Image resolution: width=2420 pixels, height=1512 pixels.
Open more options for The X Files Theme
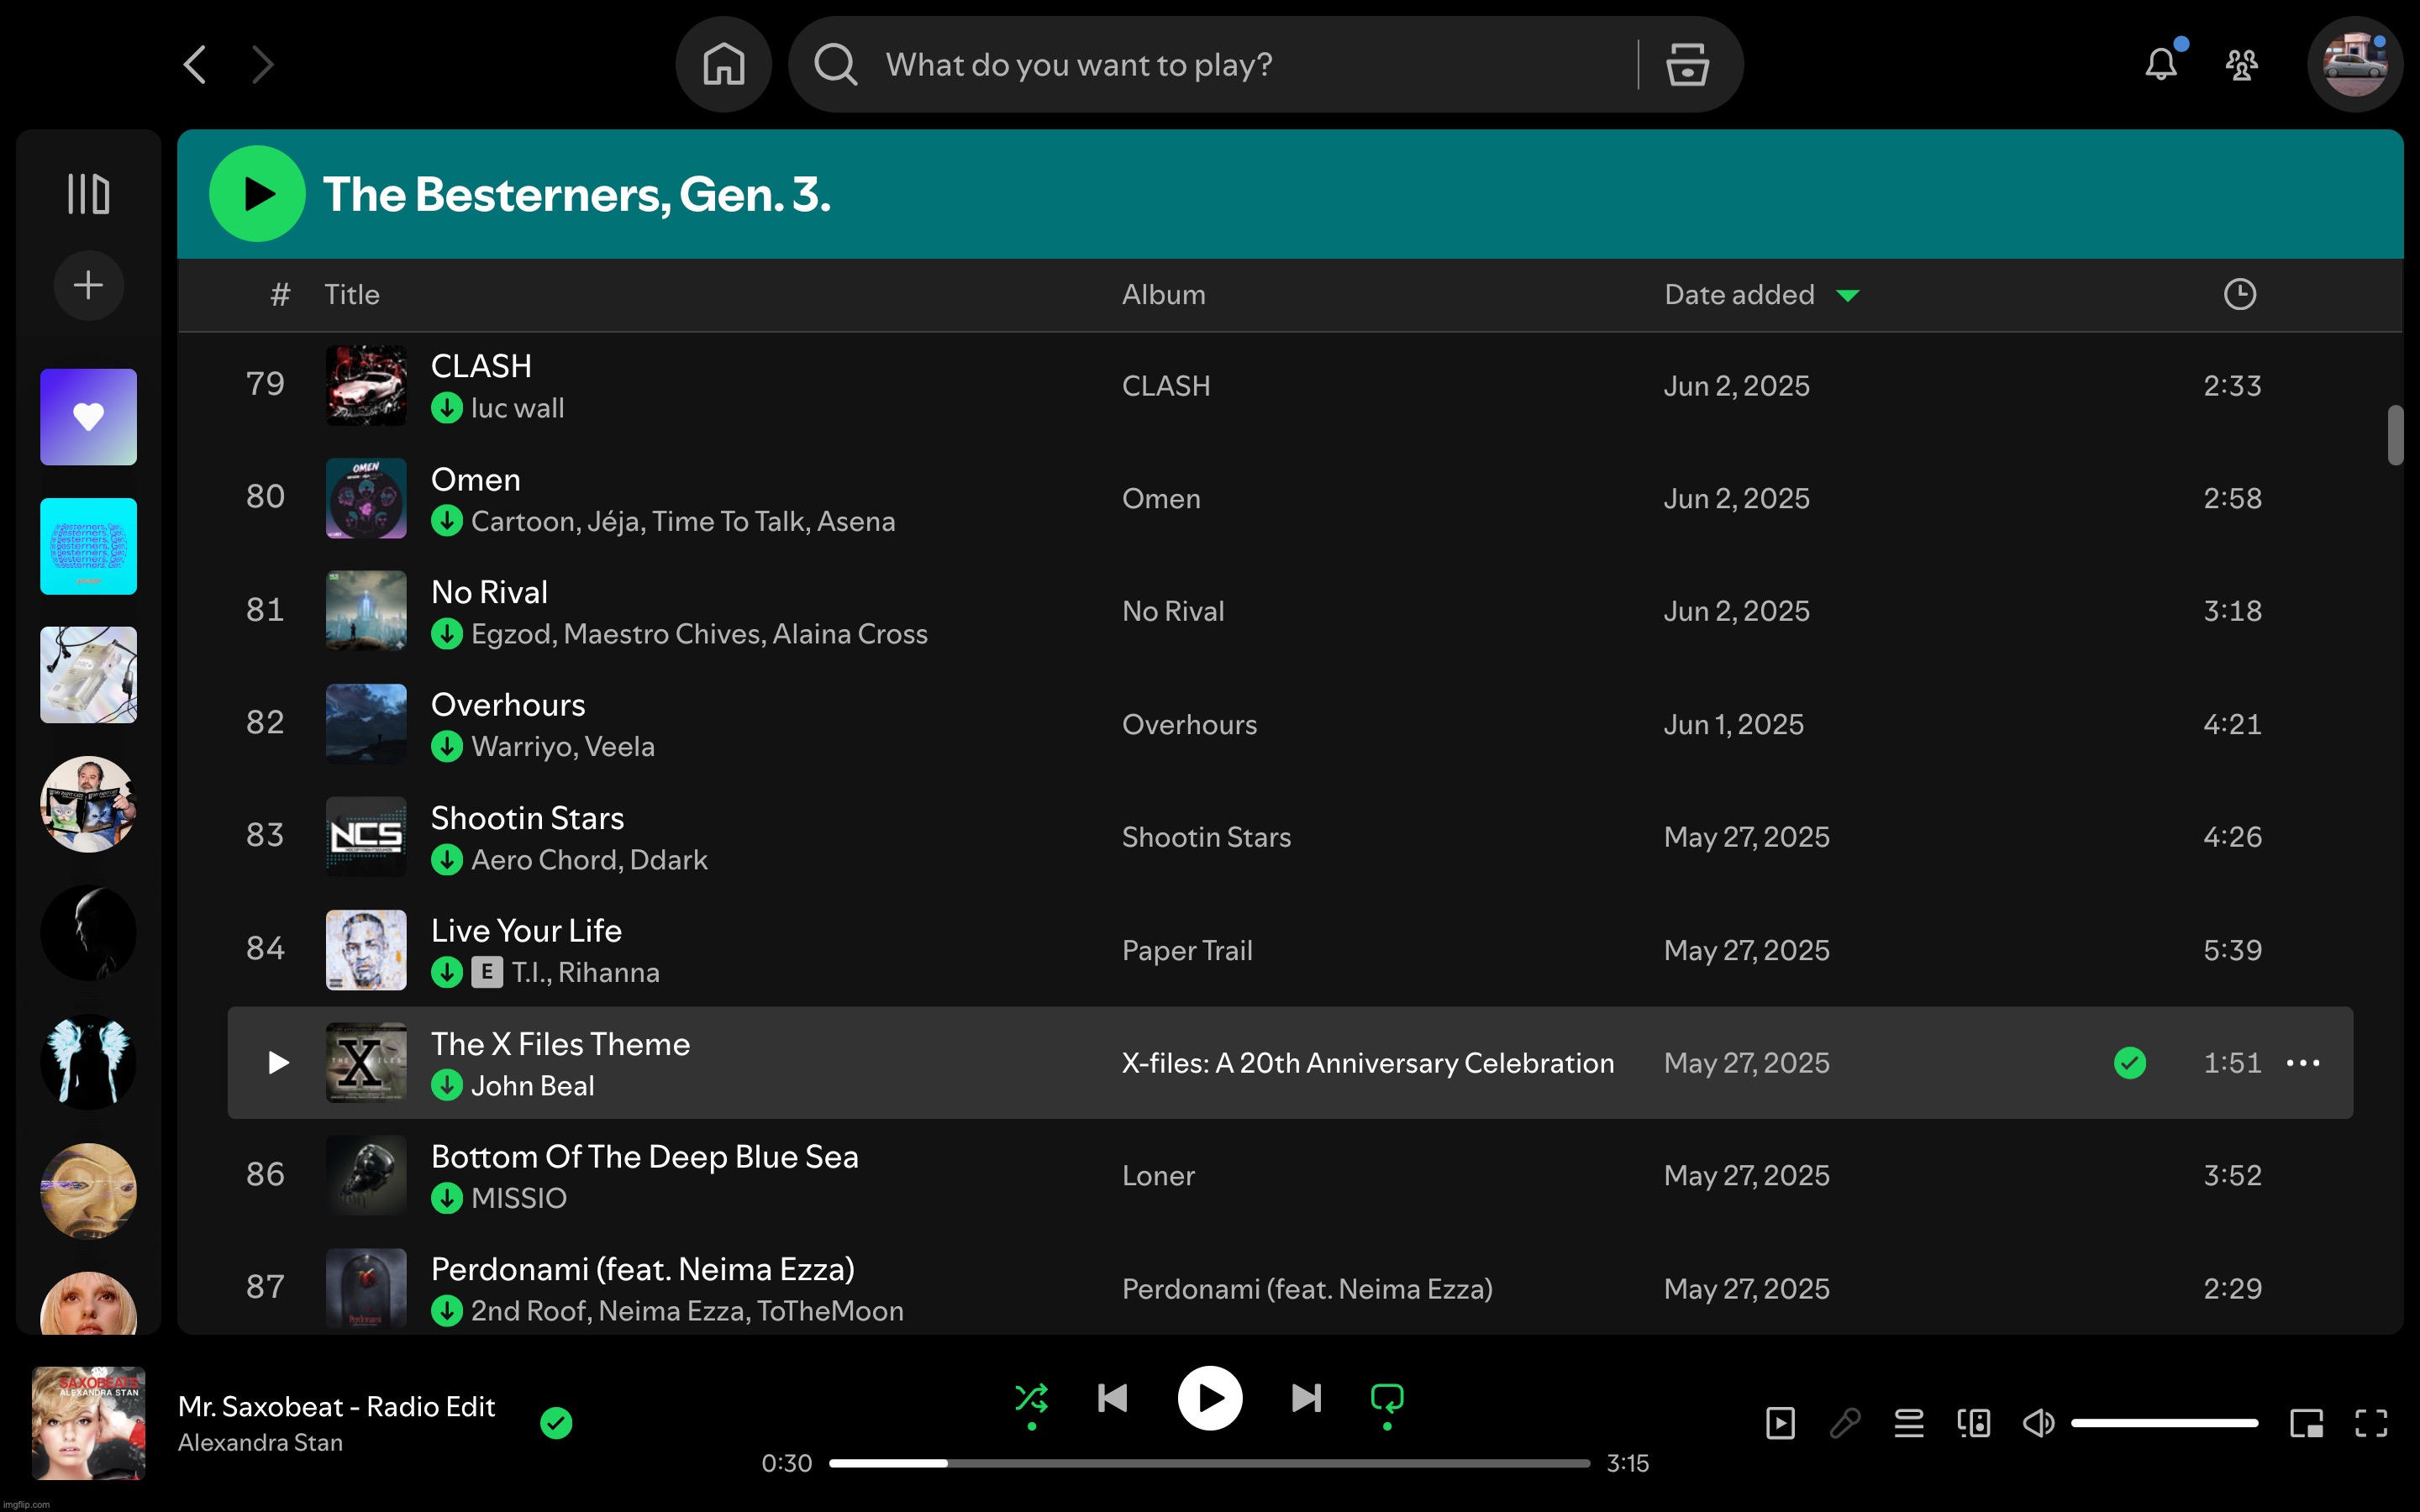coord(2303,1063)
